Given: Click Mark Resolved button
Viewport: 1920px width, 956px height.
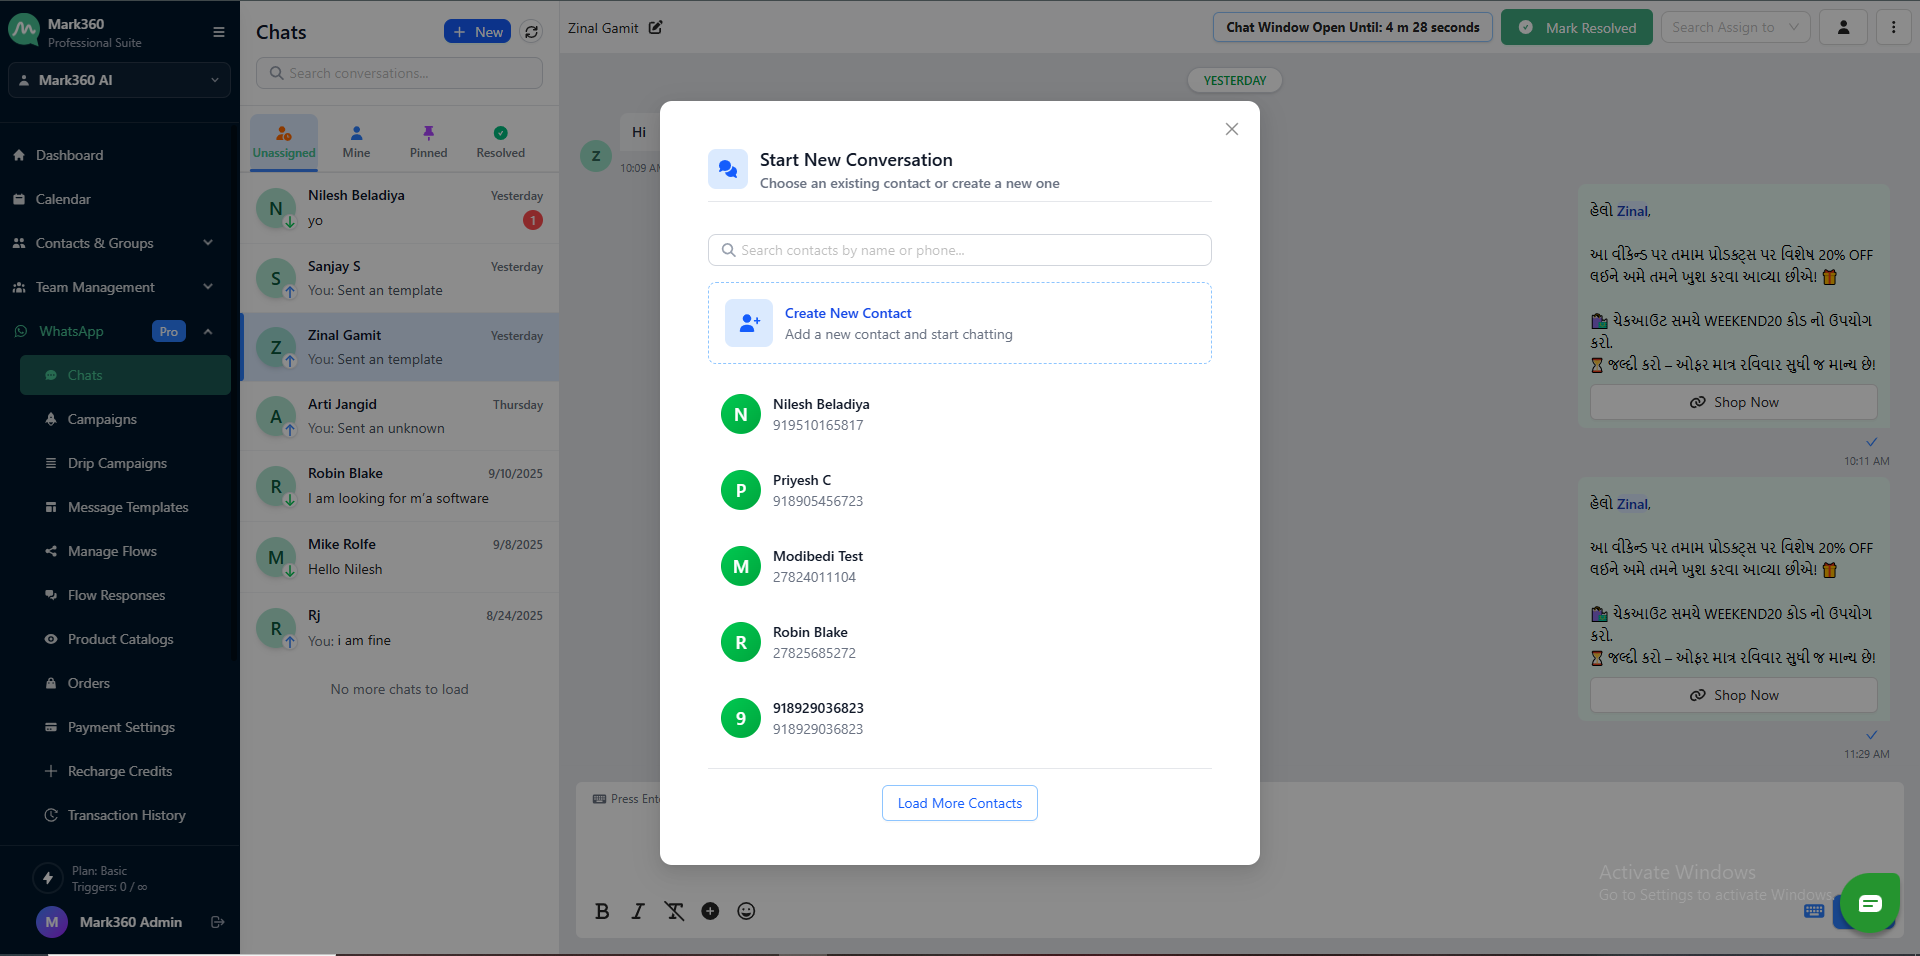Looking at the screenshot, I should click(x=1576, y=28).
